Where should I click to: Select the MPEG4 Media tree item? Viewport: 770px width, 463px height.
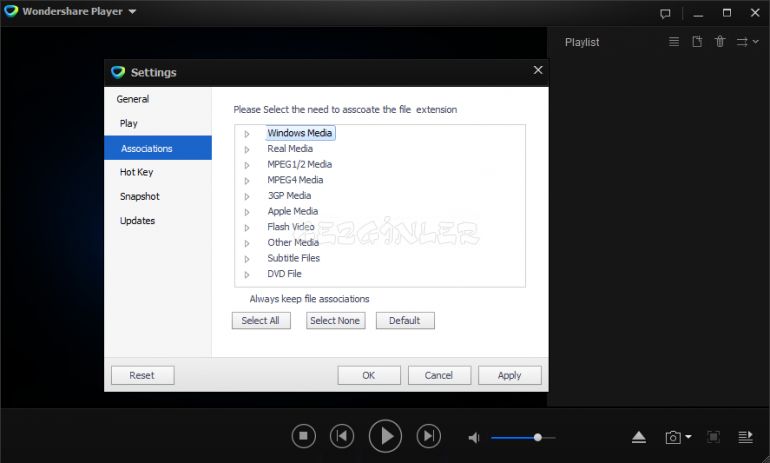click(295, 180)
